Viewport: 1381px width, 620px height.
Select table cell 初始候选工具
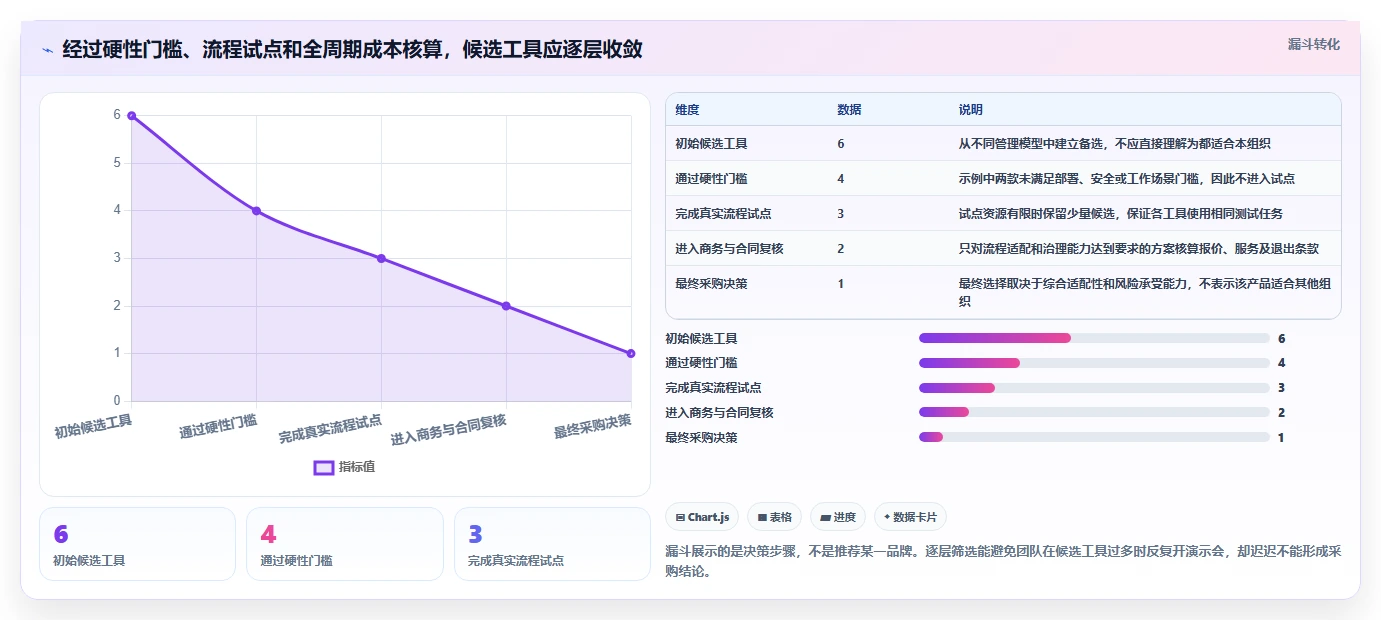(x=711, y=144)
